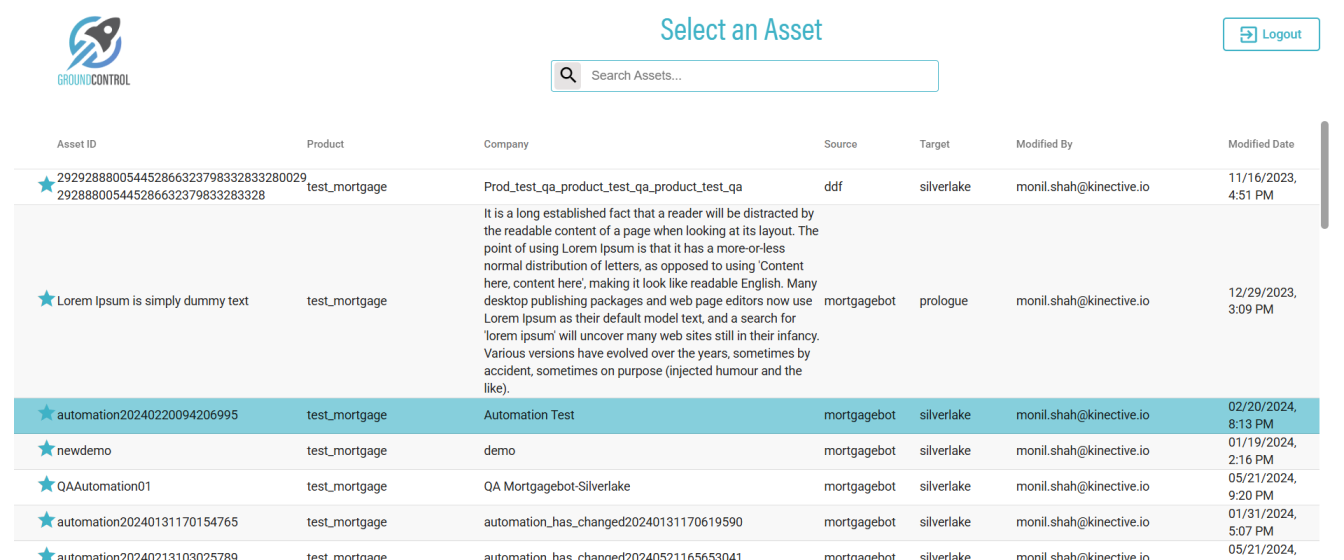1344x560 pixels.
Task: Click the Ground Control rocket logo
Action: (x=94, y=50)
